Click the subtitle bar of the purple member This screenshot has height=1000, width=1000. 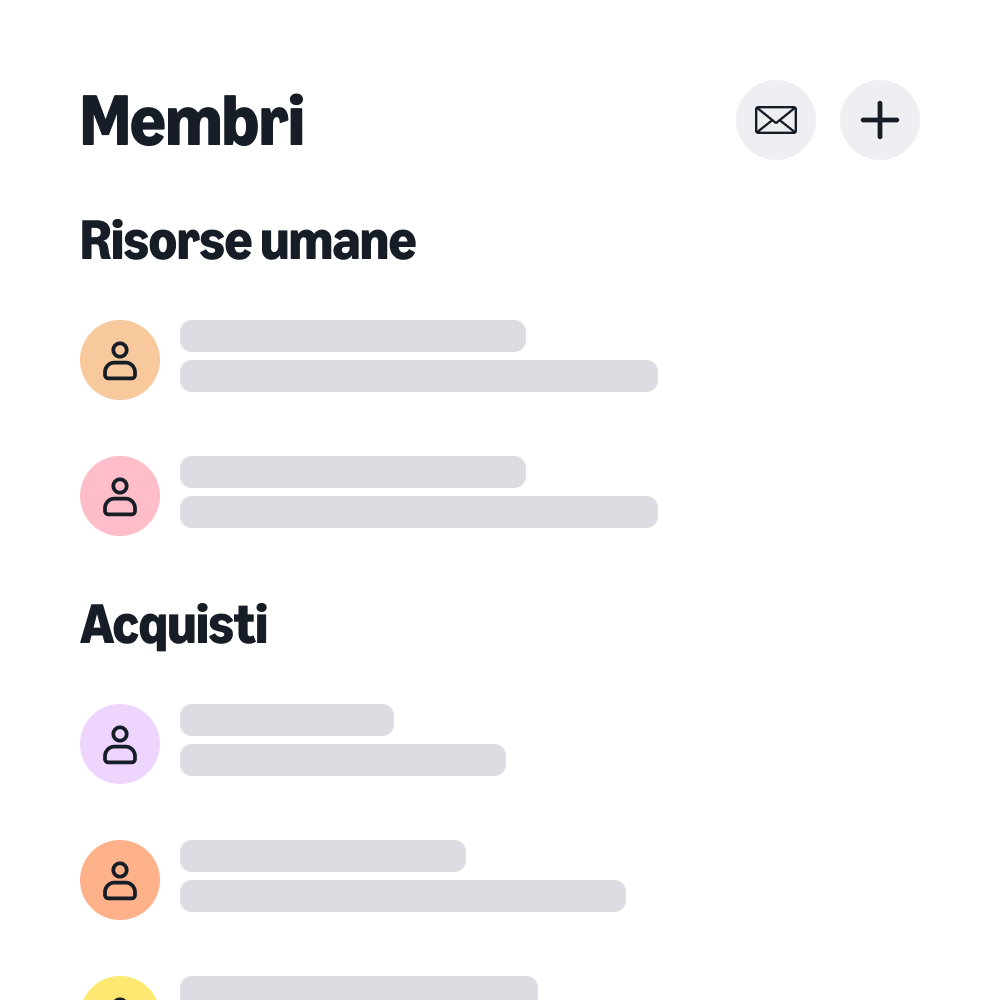point(342,760)
